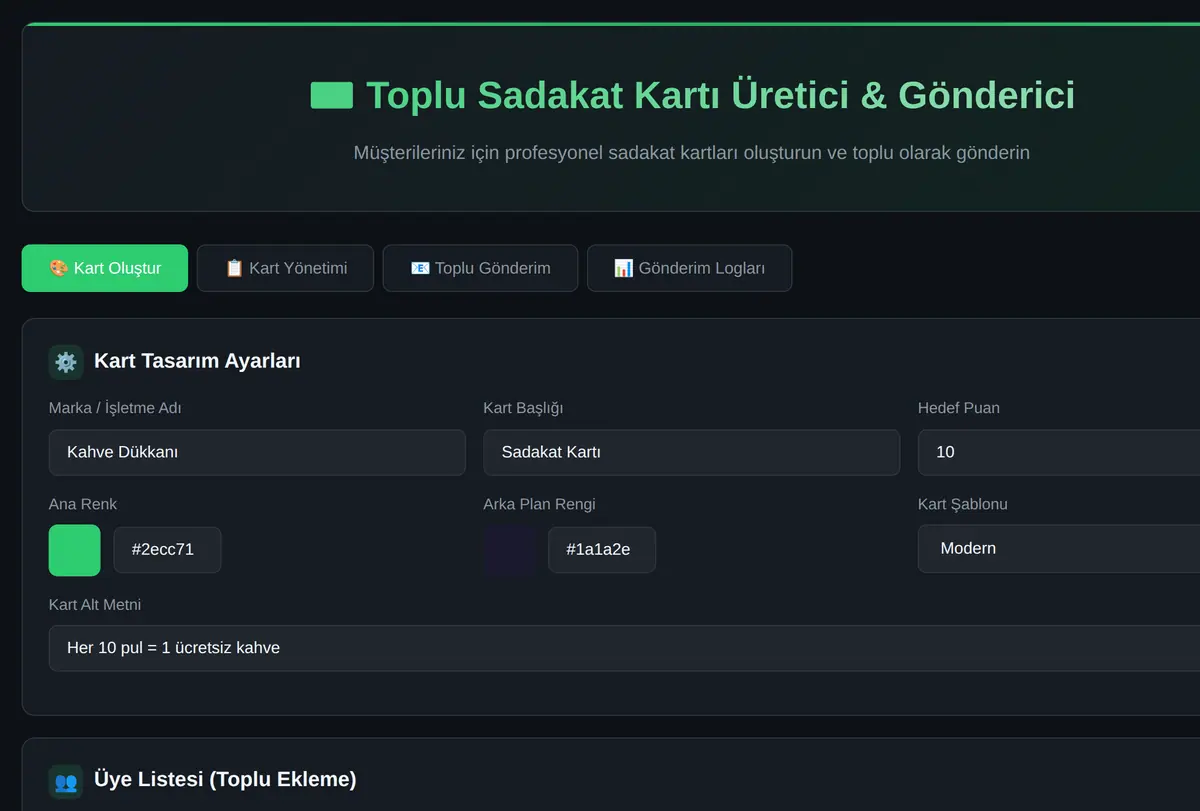Click the Üye Listesi (Toplu Ekleme) heading
Viewport: 1200px width, 811px height.
point(225,779)
